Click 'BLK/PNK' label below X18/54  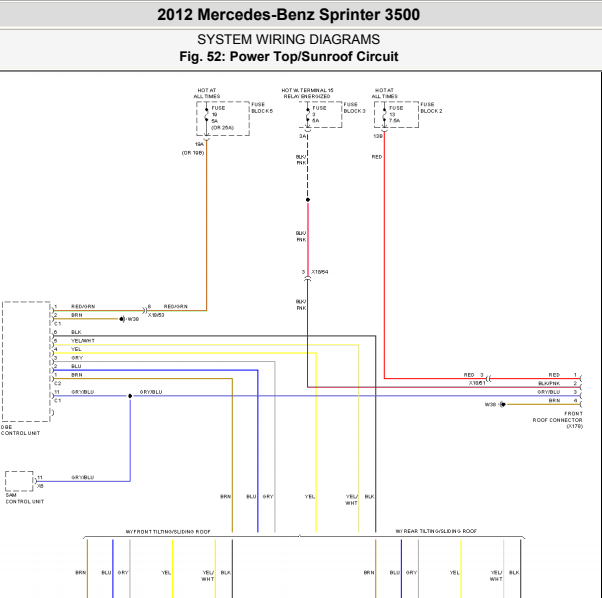pos(301,305)
